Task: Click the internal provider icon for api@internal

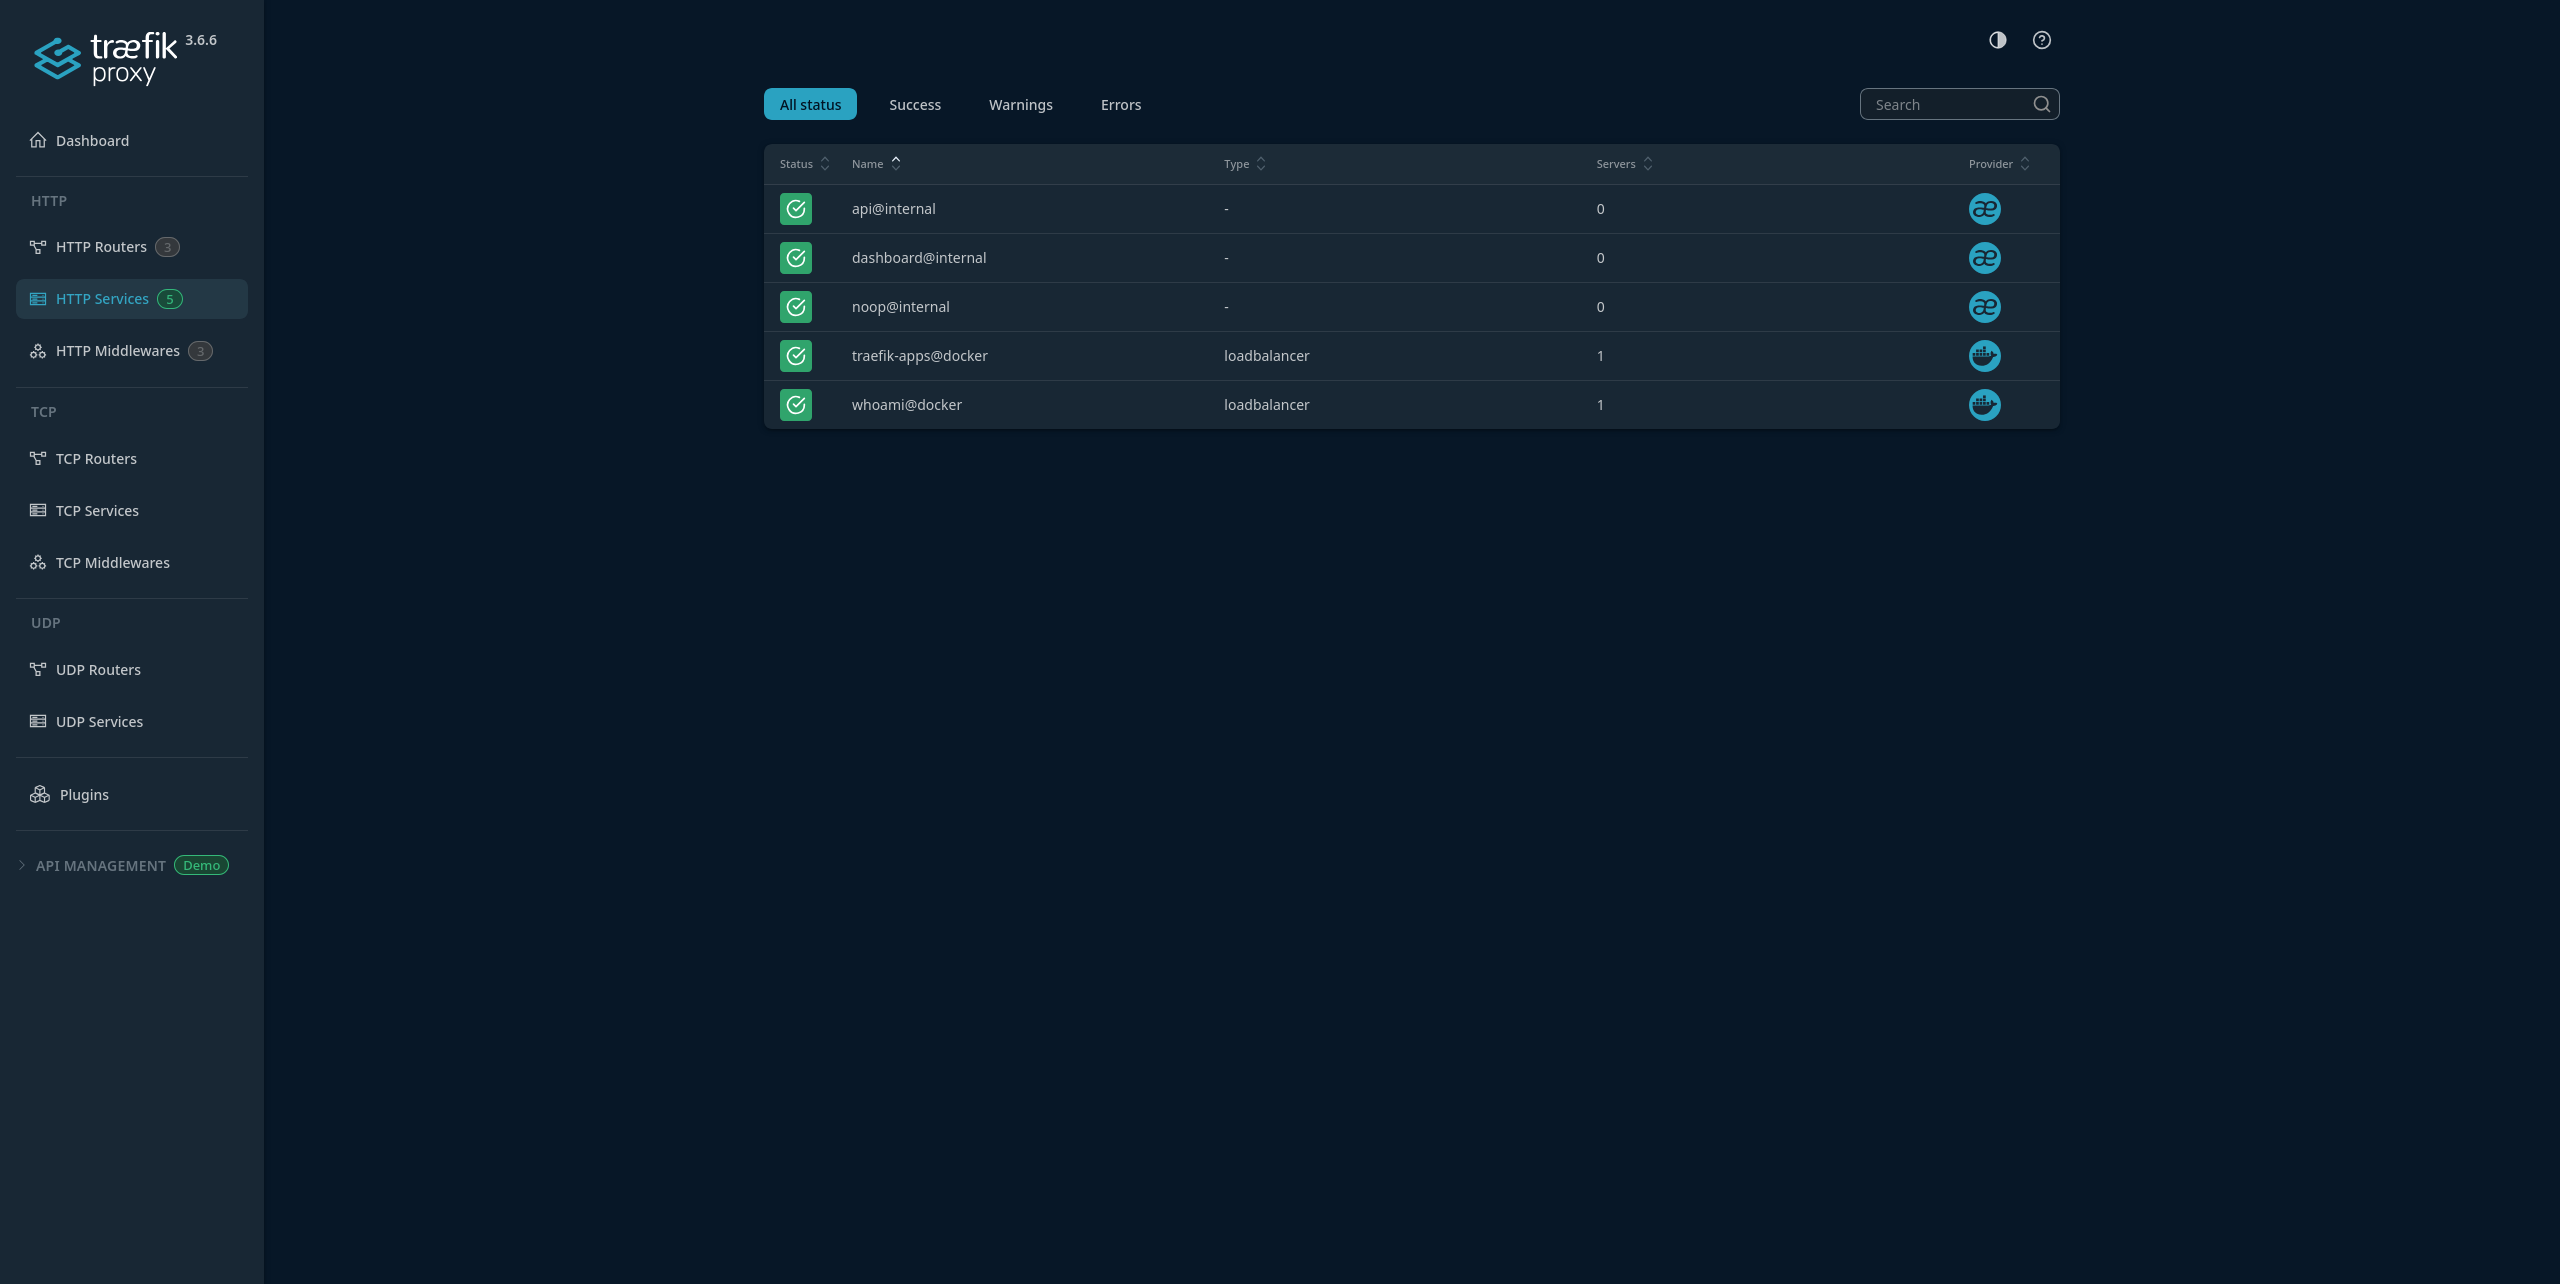Action: (x=1984, y=209)
